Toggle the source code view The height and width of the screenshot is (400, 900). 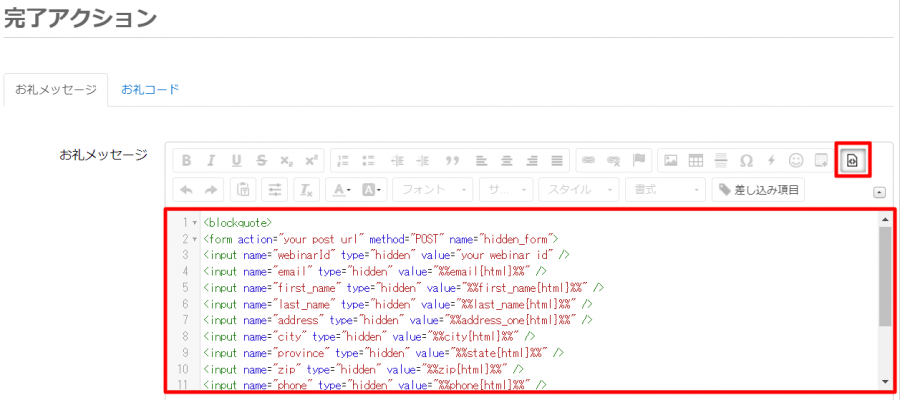tap(852, 161)
